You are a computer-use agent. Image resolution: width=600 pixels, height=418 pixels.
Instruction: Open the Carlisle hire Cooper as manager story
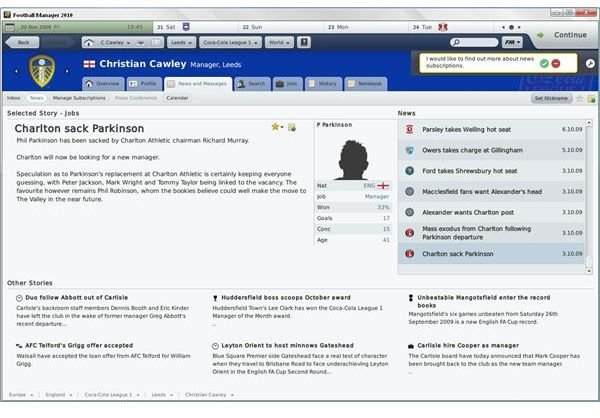point(468,345)
